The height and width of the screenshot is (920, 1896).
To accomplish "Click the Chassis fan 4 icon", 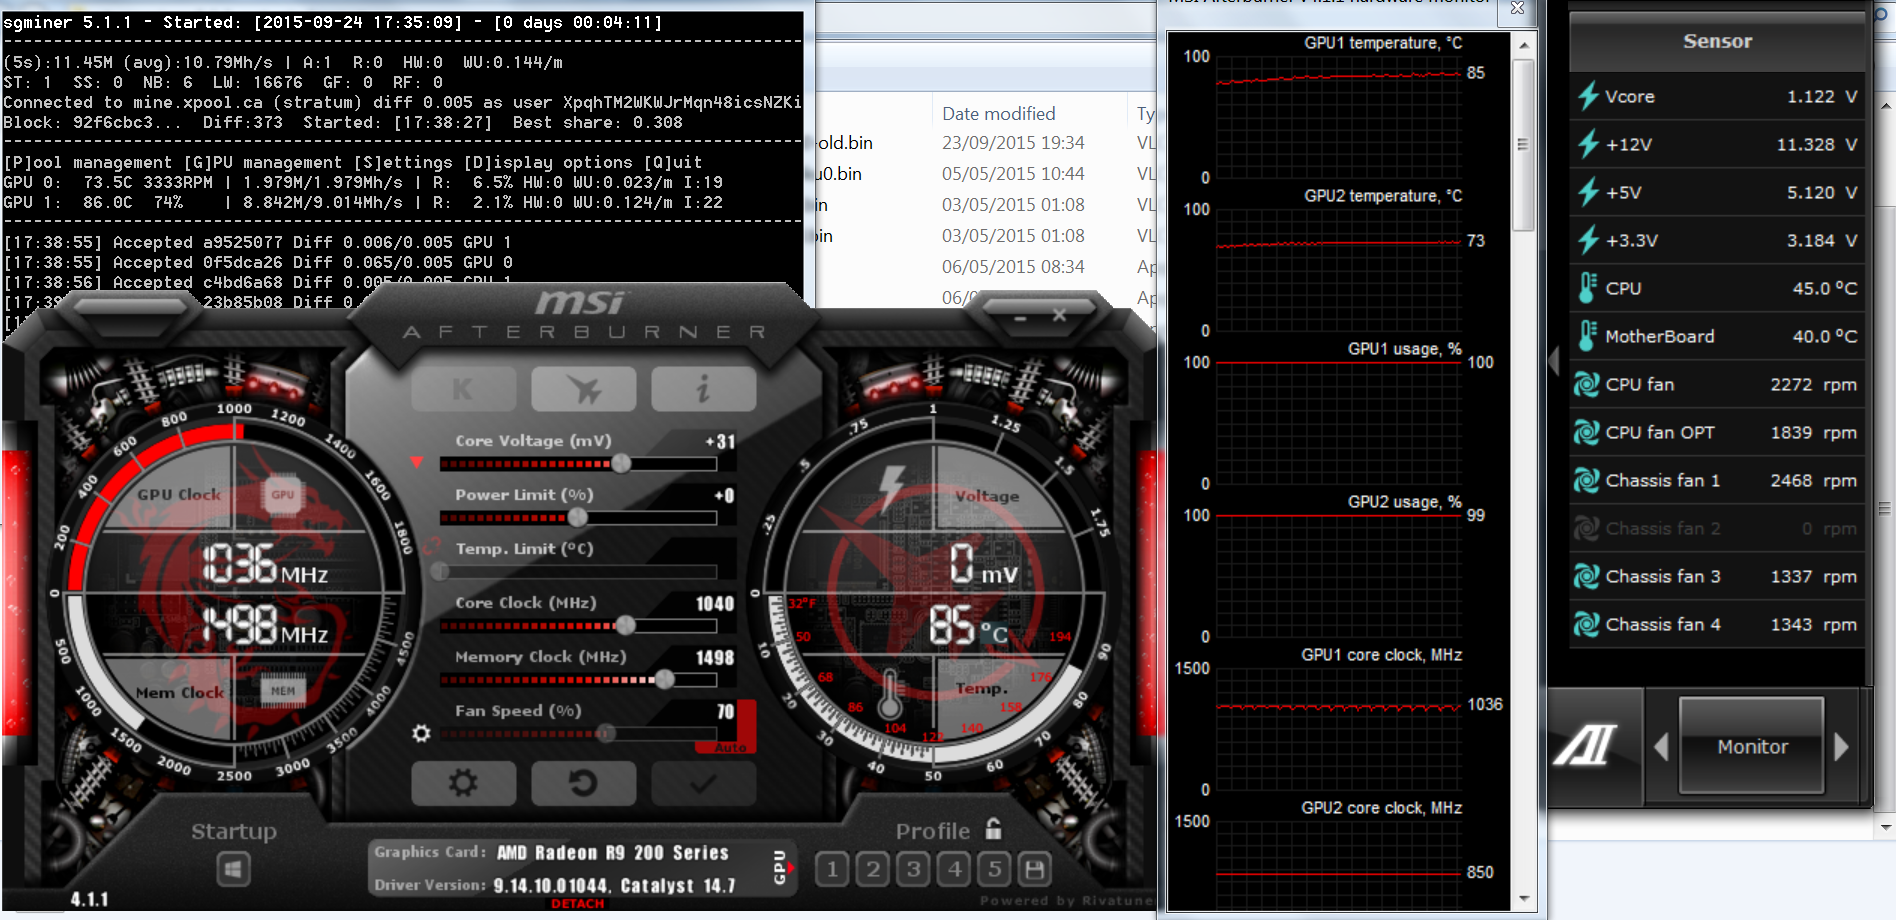I will point(1586,624).
